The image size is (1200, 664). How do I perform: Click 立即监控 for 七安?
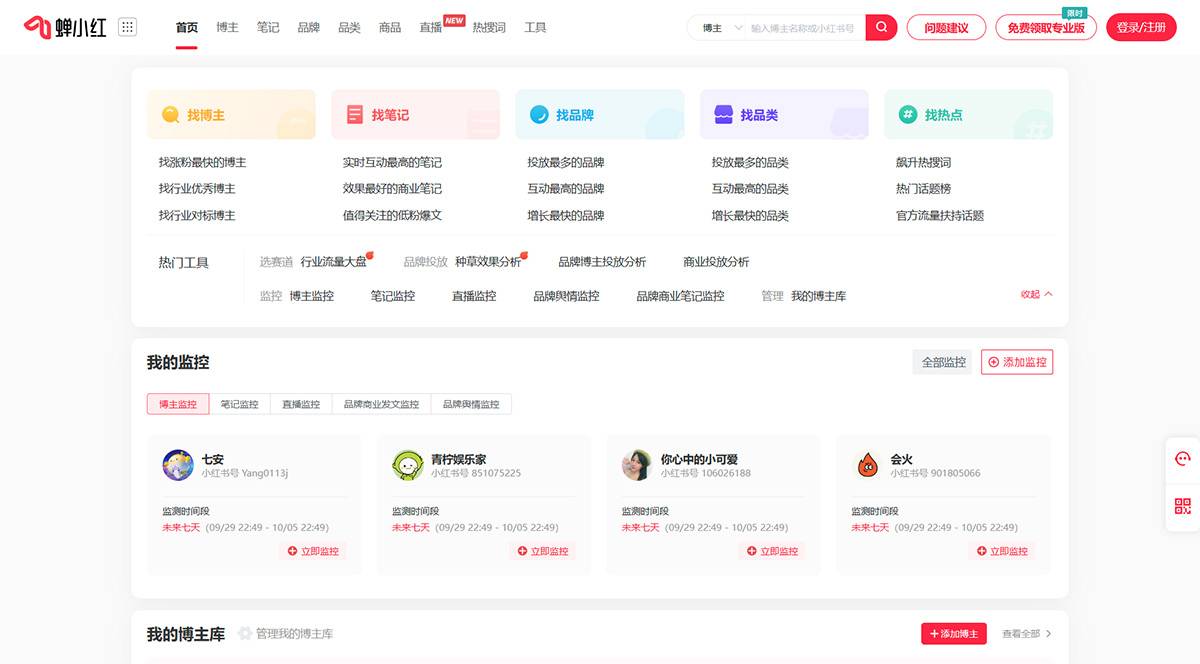[x=314, y=550]
